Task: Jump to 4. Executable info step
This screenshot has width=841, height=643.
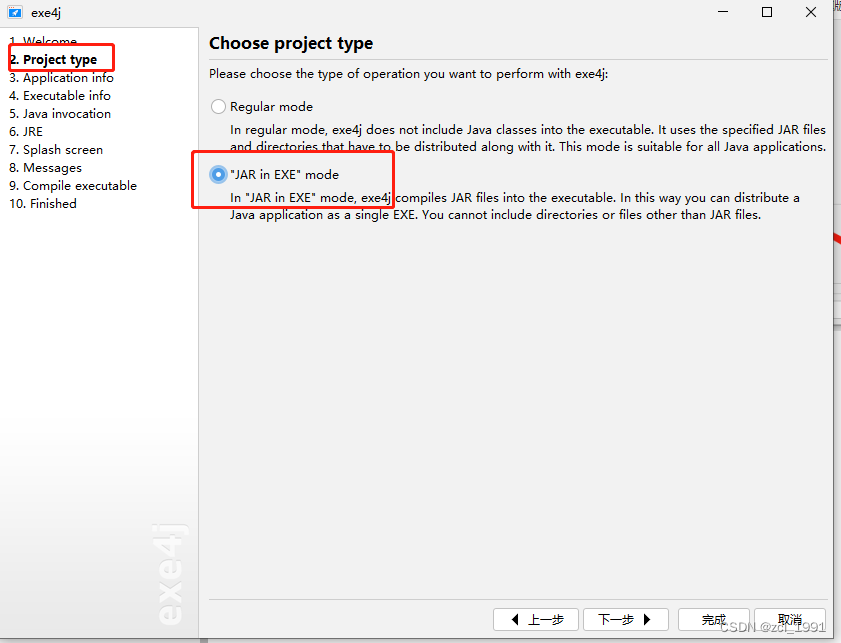Action: [60, 95]
